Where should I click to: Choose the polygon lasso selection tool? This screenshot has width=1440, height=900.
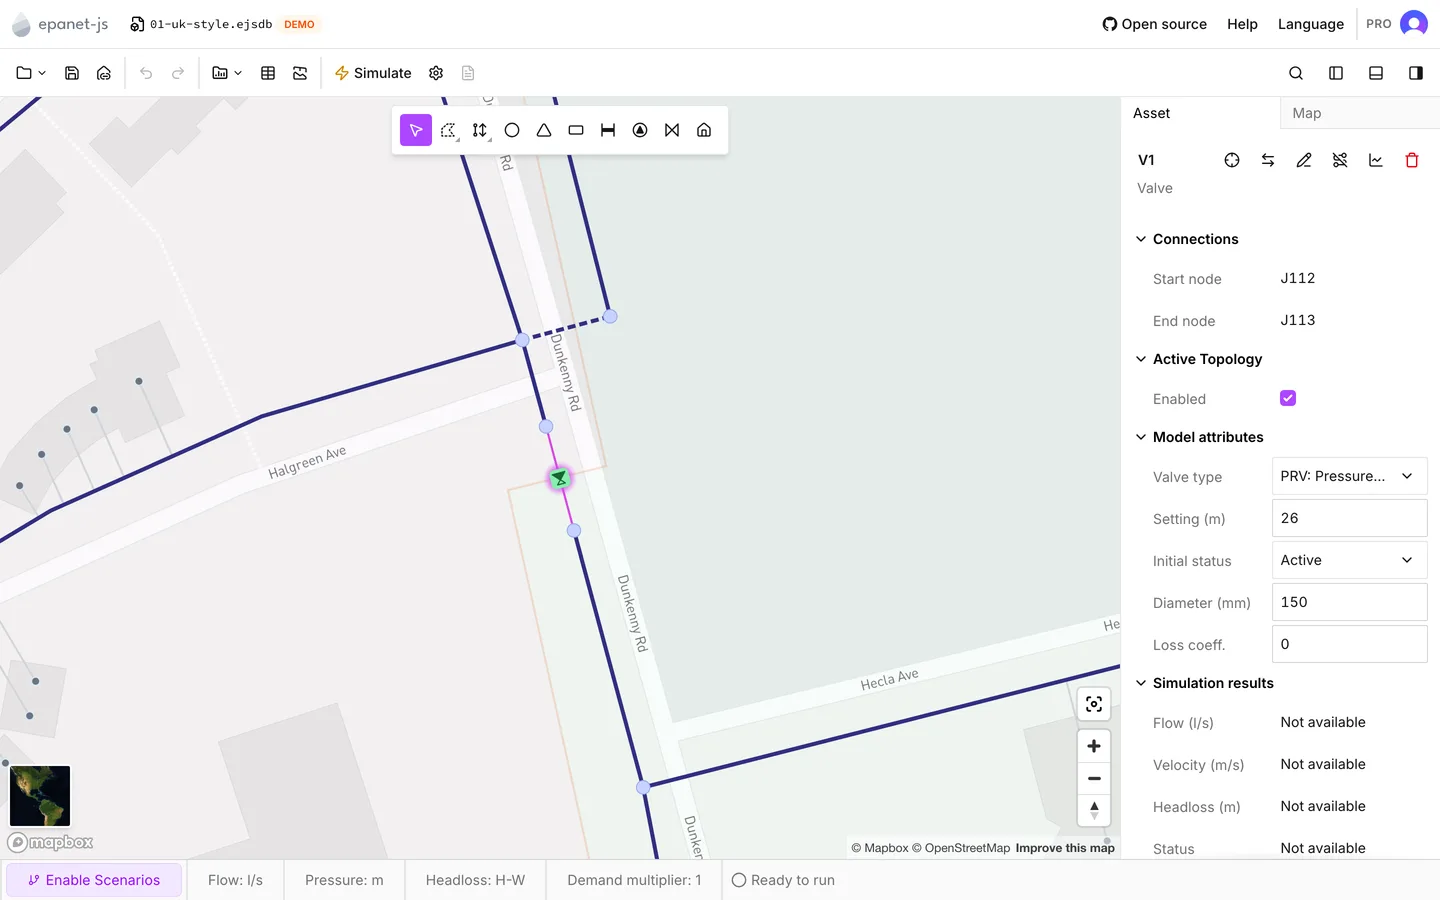coord(448,130)
